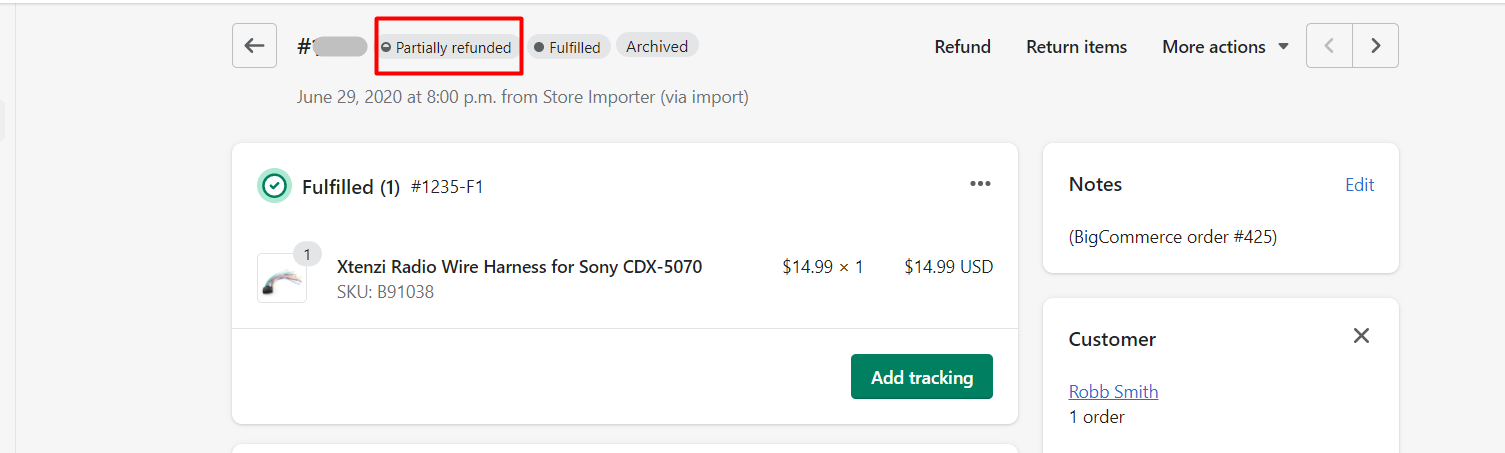1505x453 pixels.
Task: Click the BigCommerce order #425 note text
Action: pos(1172,237)
